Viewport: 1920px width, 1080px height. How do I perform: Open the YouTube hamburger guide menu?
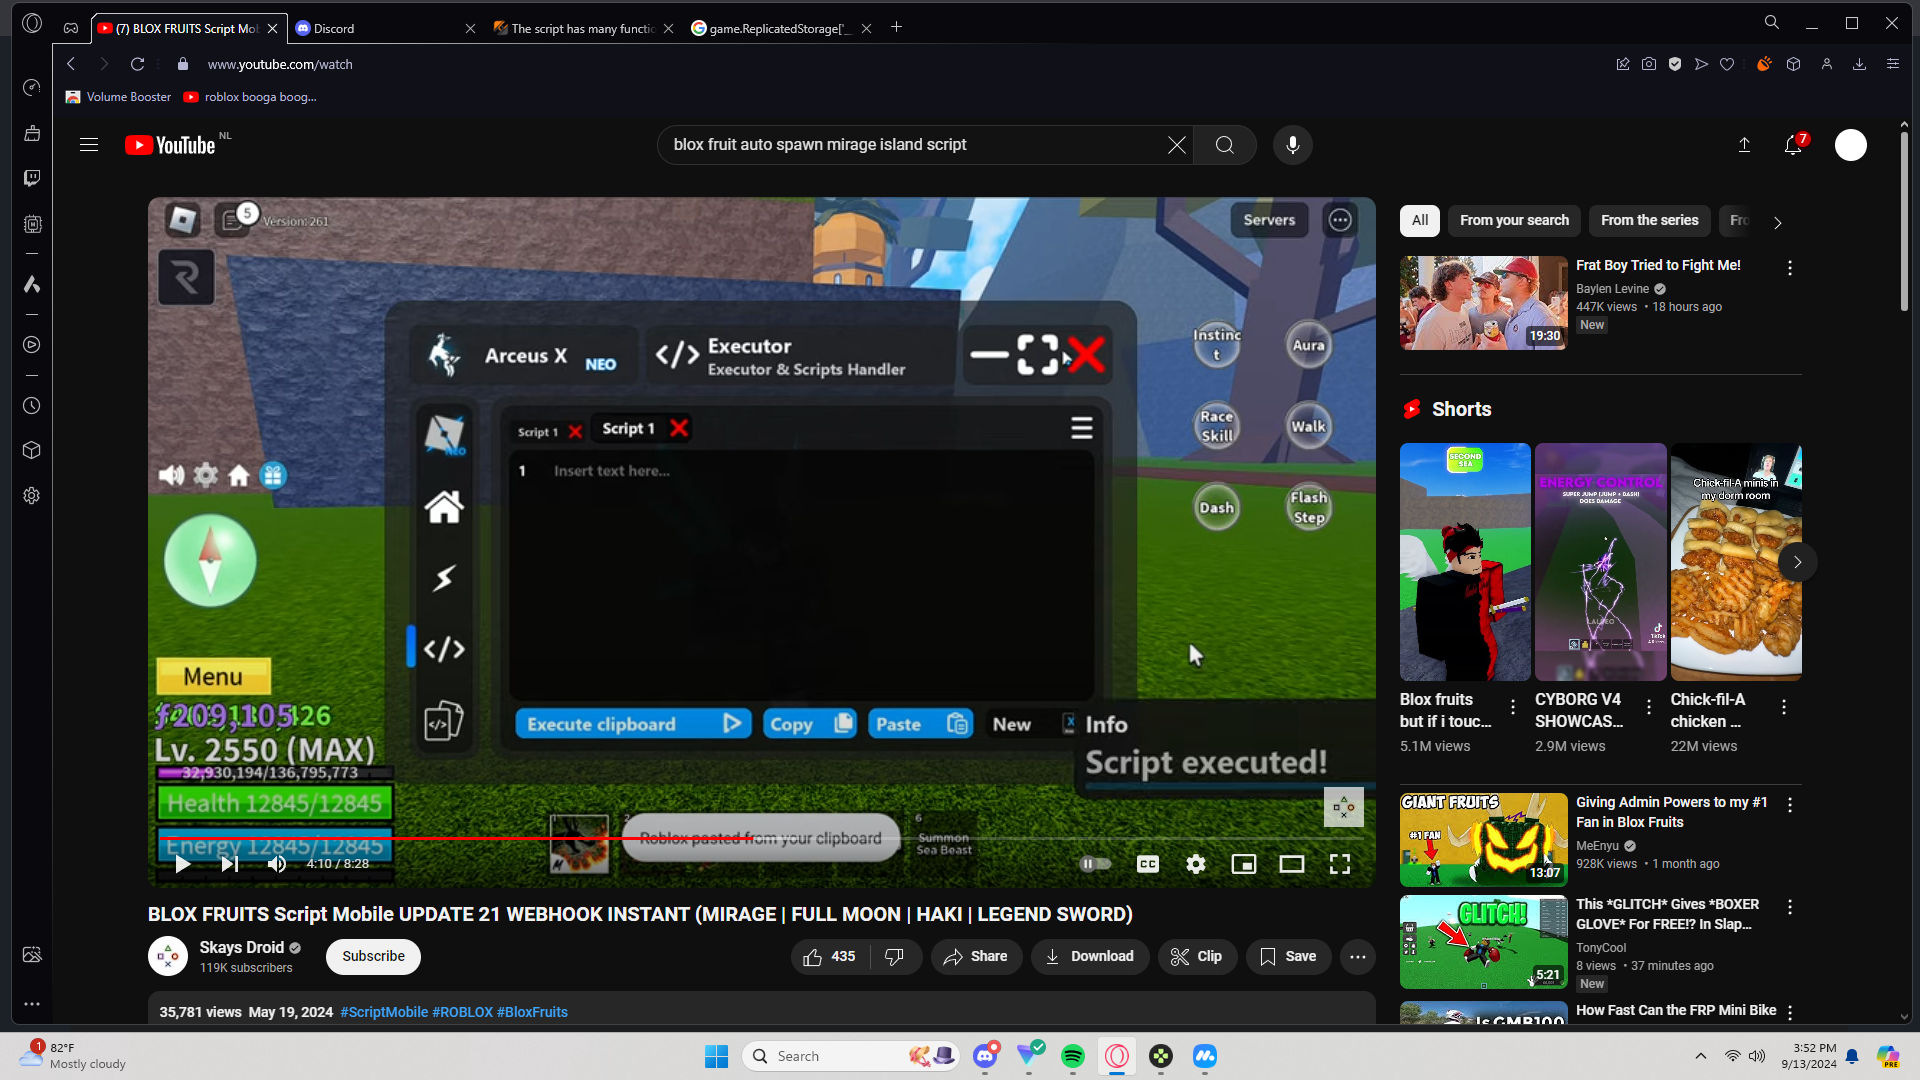click(x=89, y=145)
